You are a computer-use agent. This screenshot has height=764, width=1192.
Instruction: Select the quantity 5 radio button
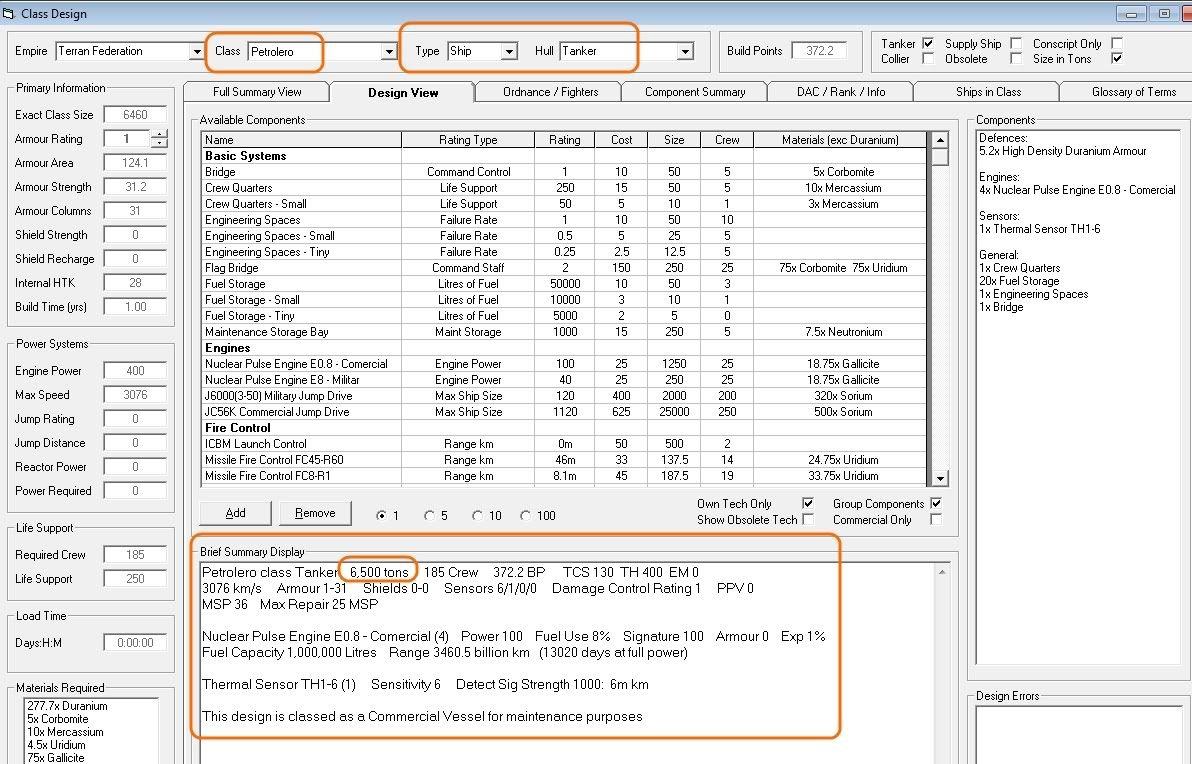coord(430,515)
